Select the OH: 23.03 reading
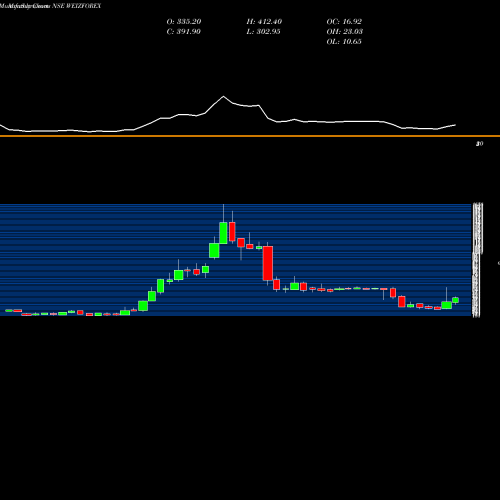The width and height of the screenshot is (500, 500). pos(345,32)
